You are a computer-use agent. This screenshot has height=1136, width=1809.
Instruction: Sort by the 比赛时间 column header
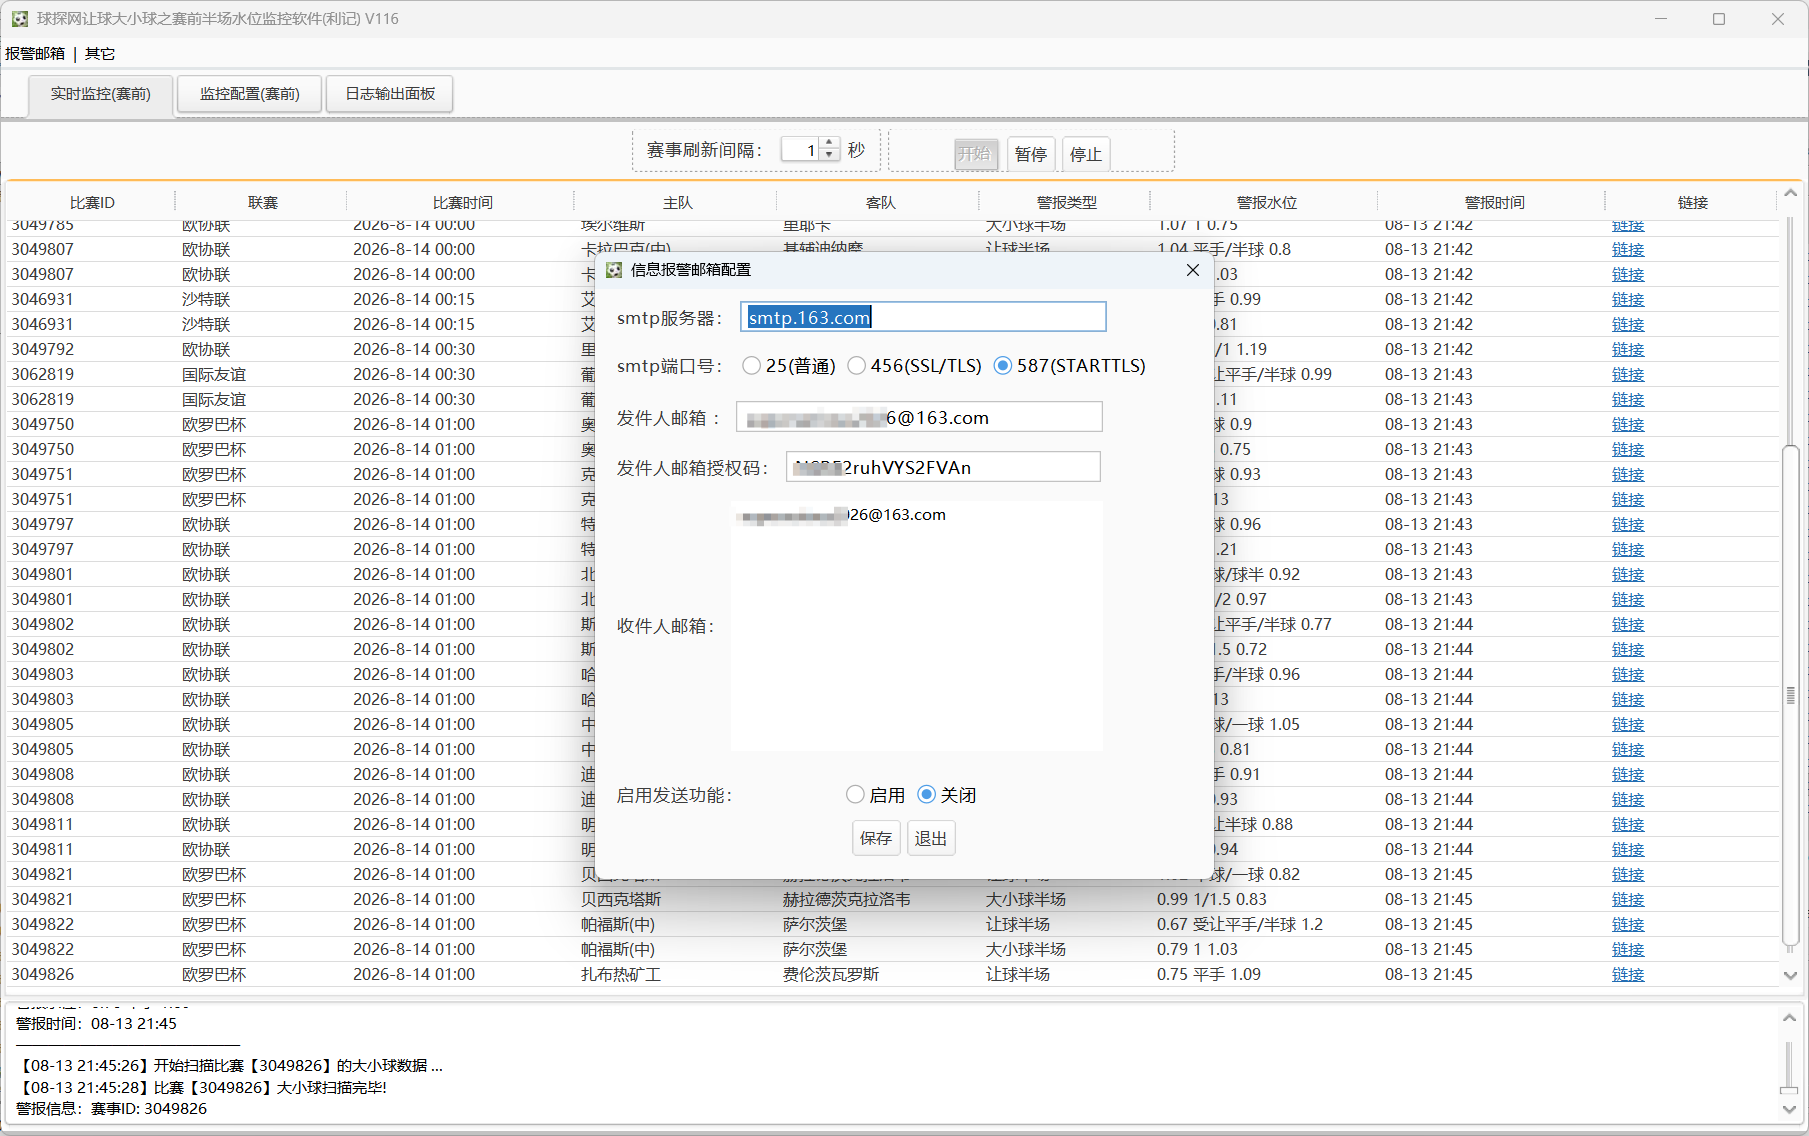tap(462, 203)
